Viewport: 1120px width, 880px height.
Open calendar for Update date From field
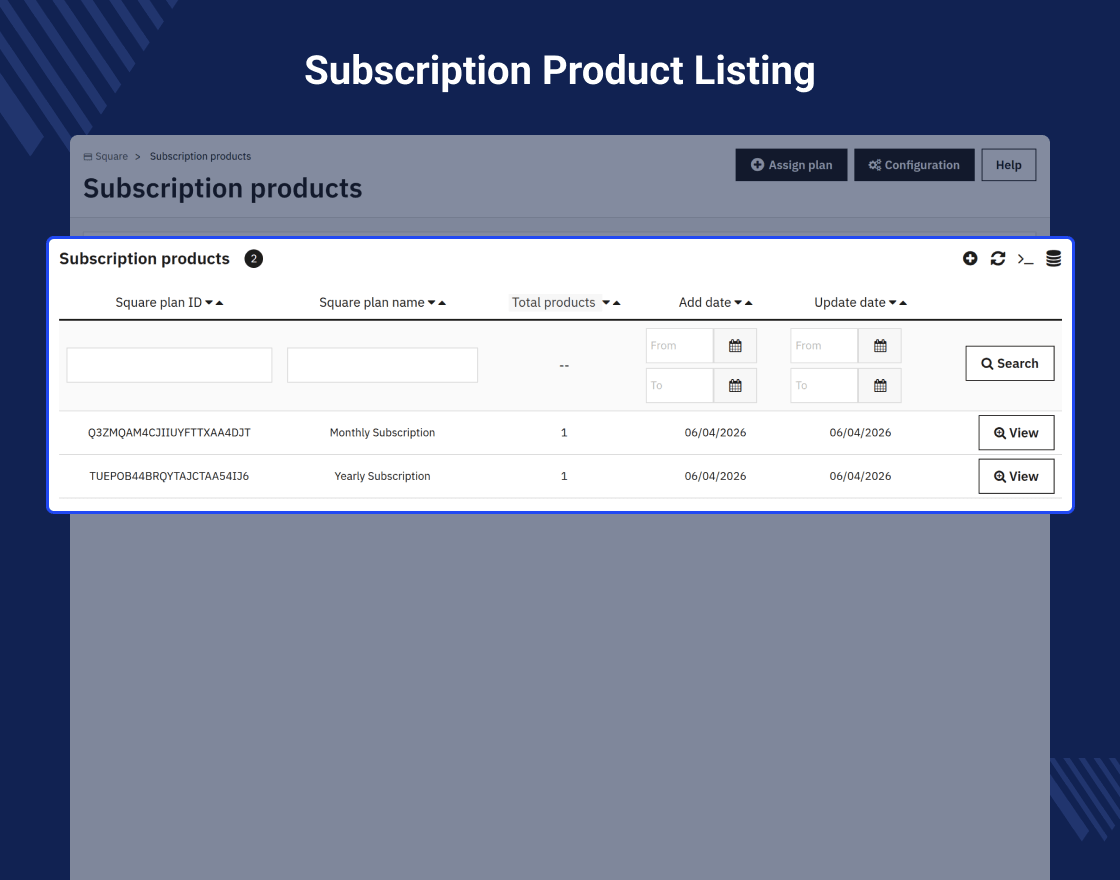coord(880,346)
